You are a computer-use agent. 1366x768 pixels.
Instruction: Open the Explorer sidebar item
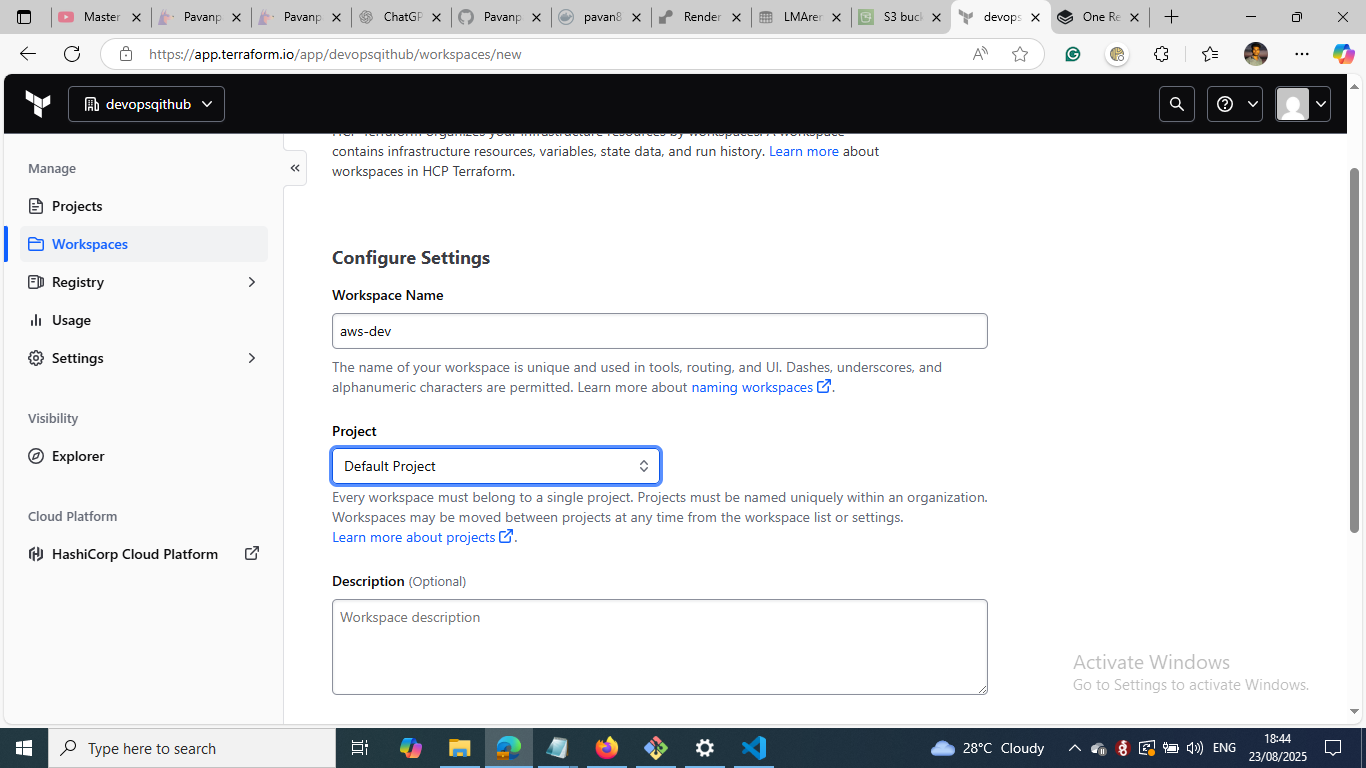[78, 456]
